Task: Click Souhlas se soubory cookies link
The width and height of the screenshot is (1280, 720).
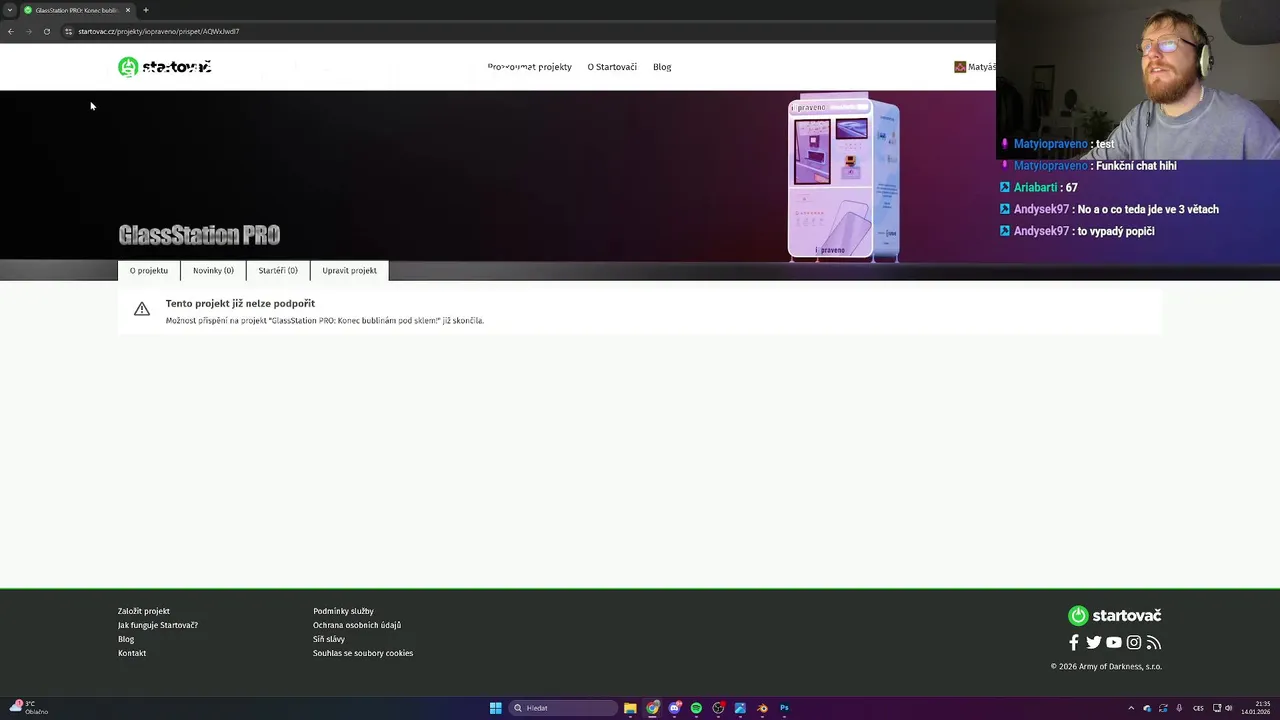Action: 363,653
